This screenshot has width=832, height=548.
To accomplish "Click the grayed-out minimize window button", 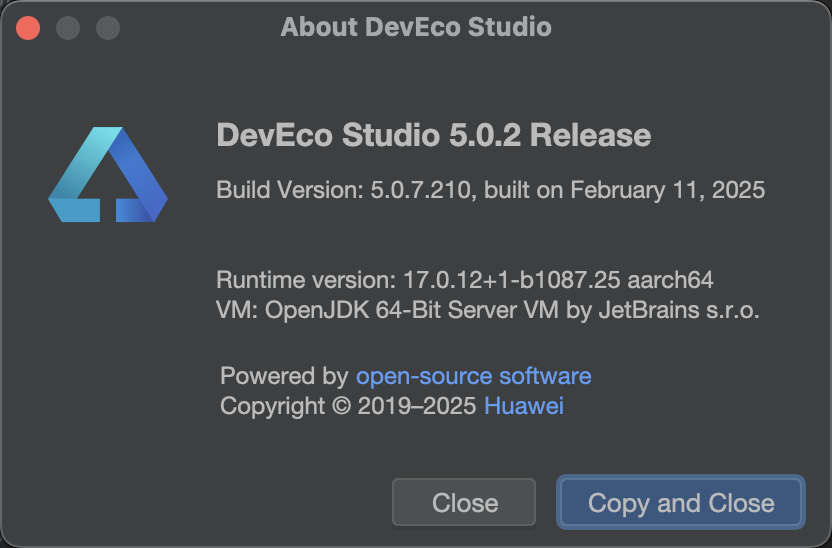I will pos(68,27).
